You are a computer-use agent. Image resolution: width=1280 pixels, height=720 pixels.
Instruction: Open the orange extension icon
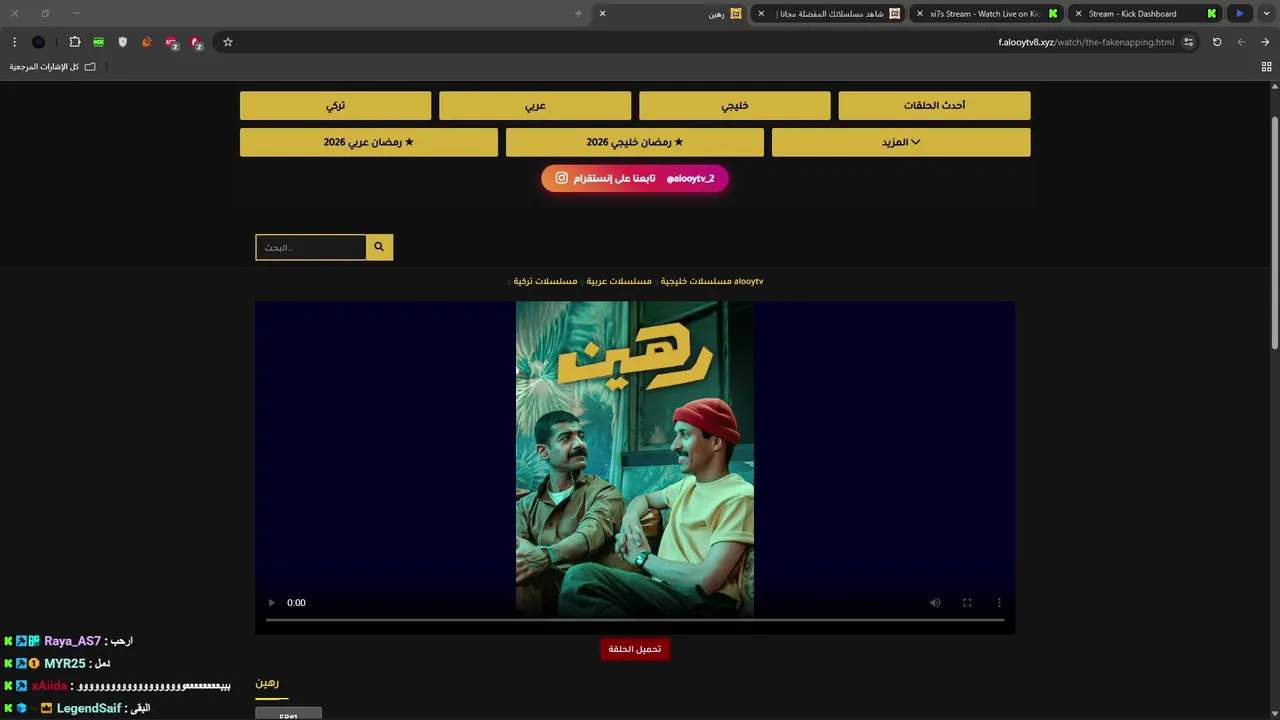coord(147,42)
